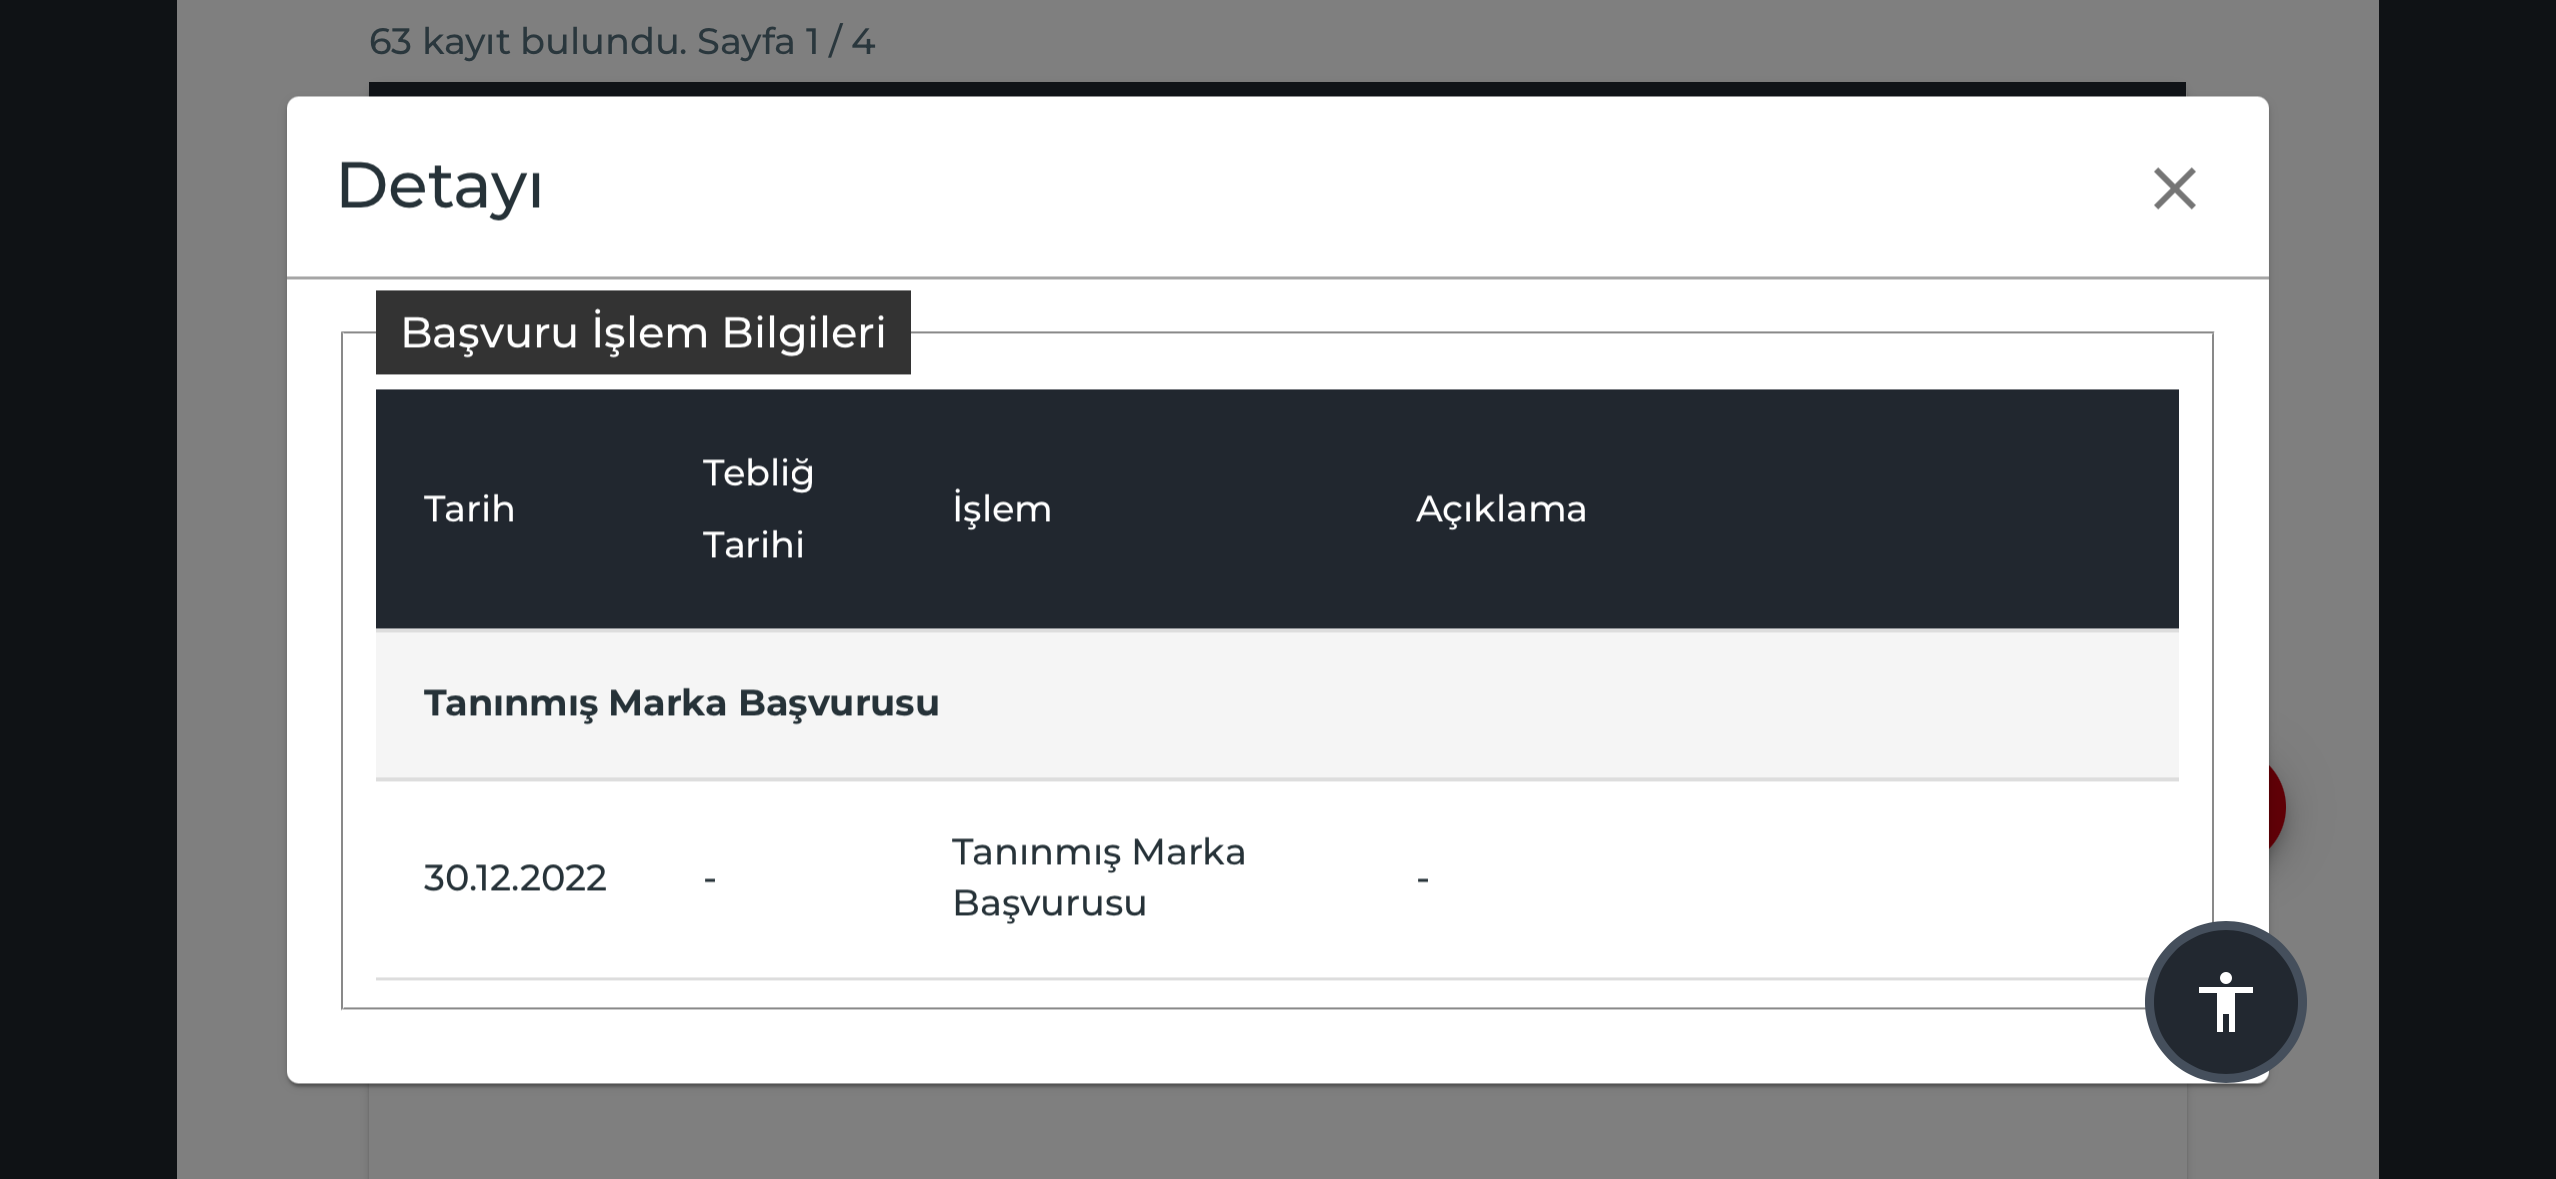The height and width of the screenshot is (1179, 2556).
Task: Select the Tarih column header
Action: 469,509
